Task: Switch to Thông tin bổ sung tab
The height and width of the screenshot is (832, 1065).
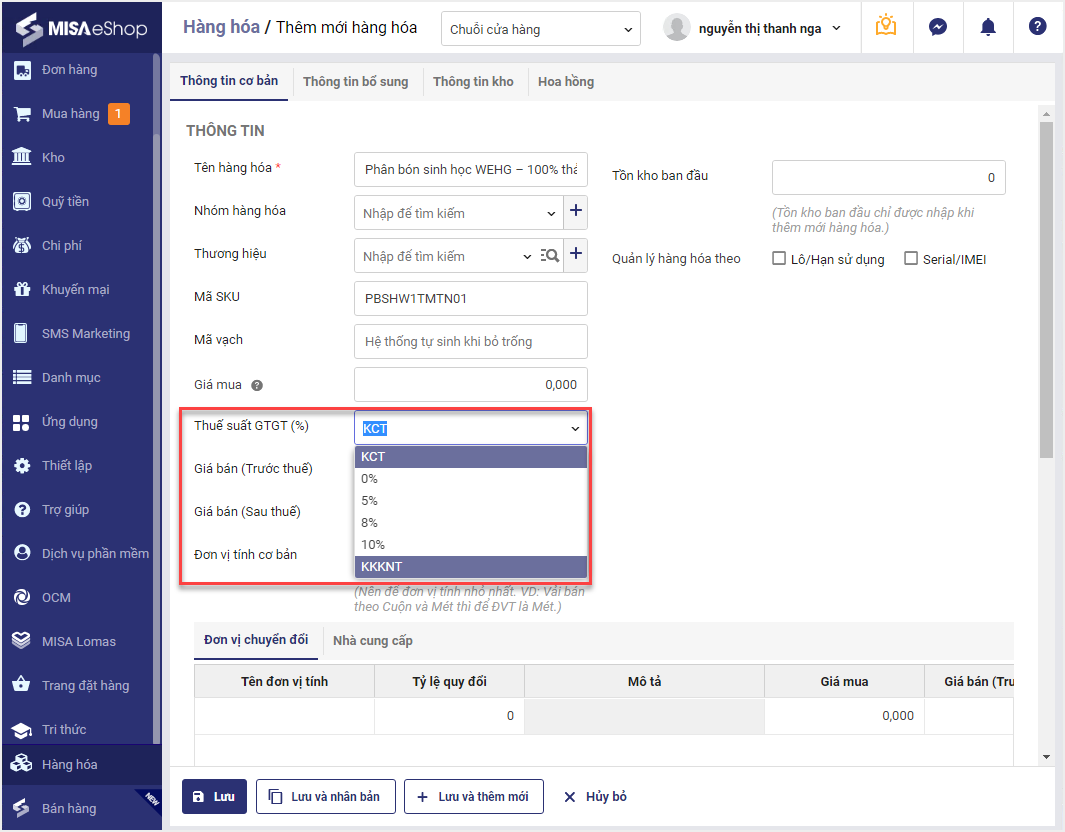Action: click(355, 82)
